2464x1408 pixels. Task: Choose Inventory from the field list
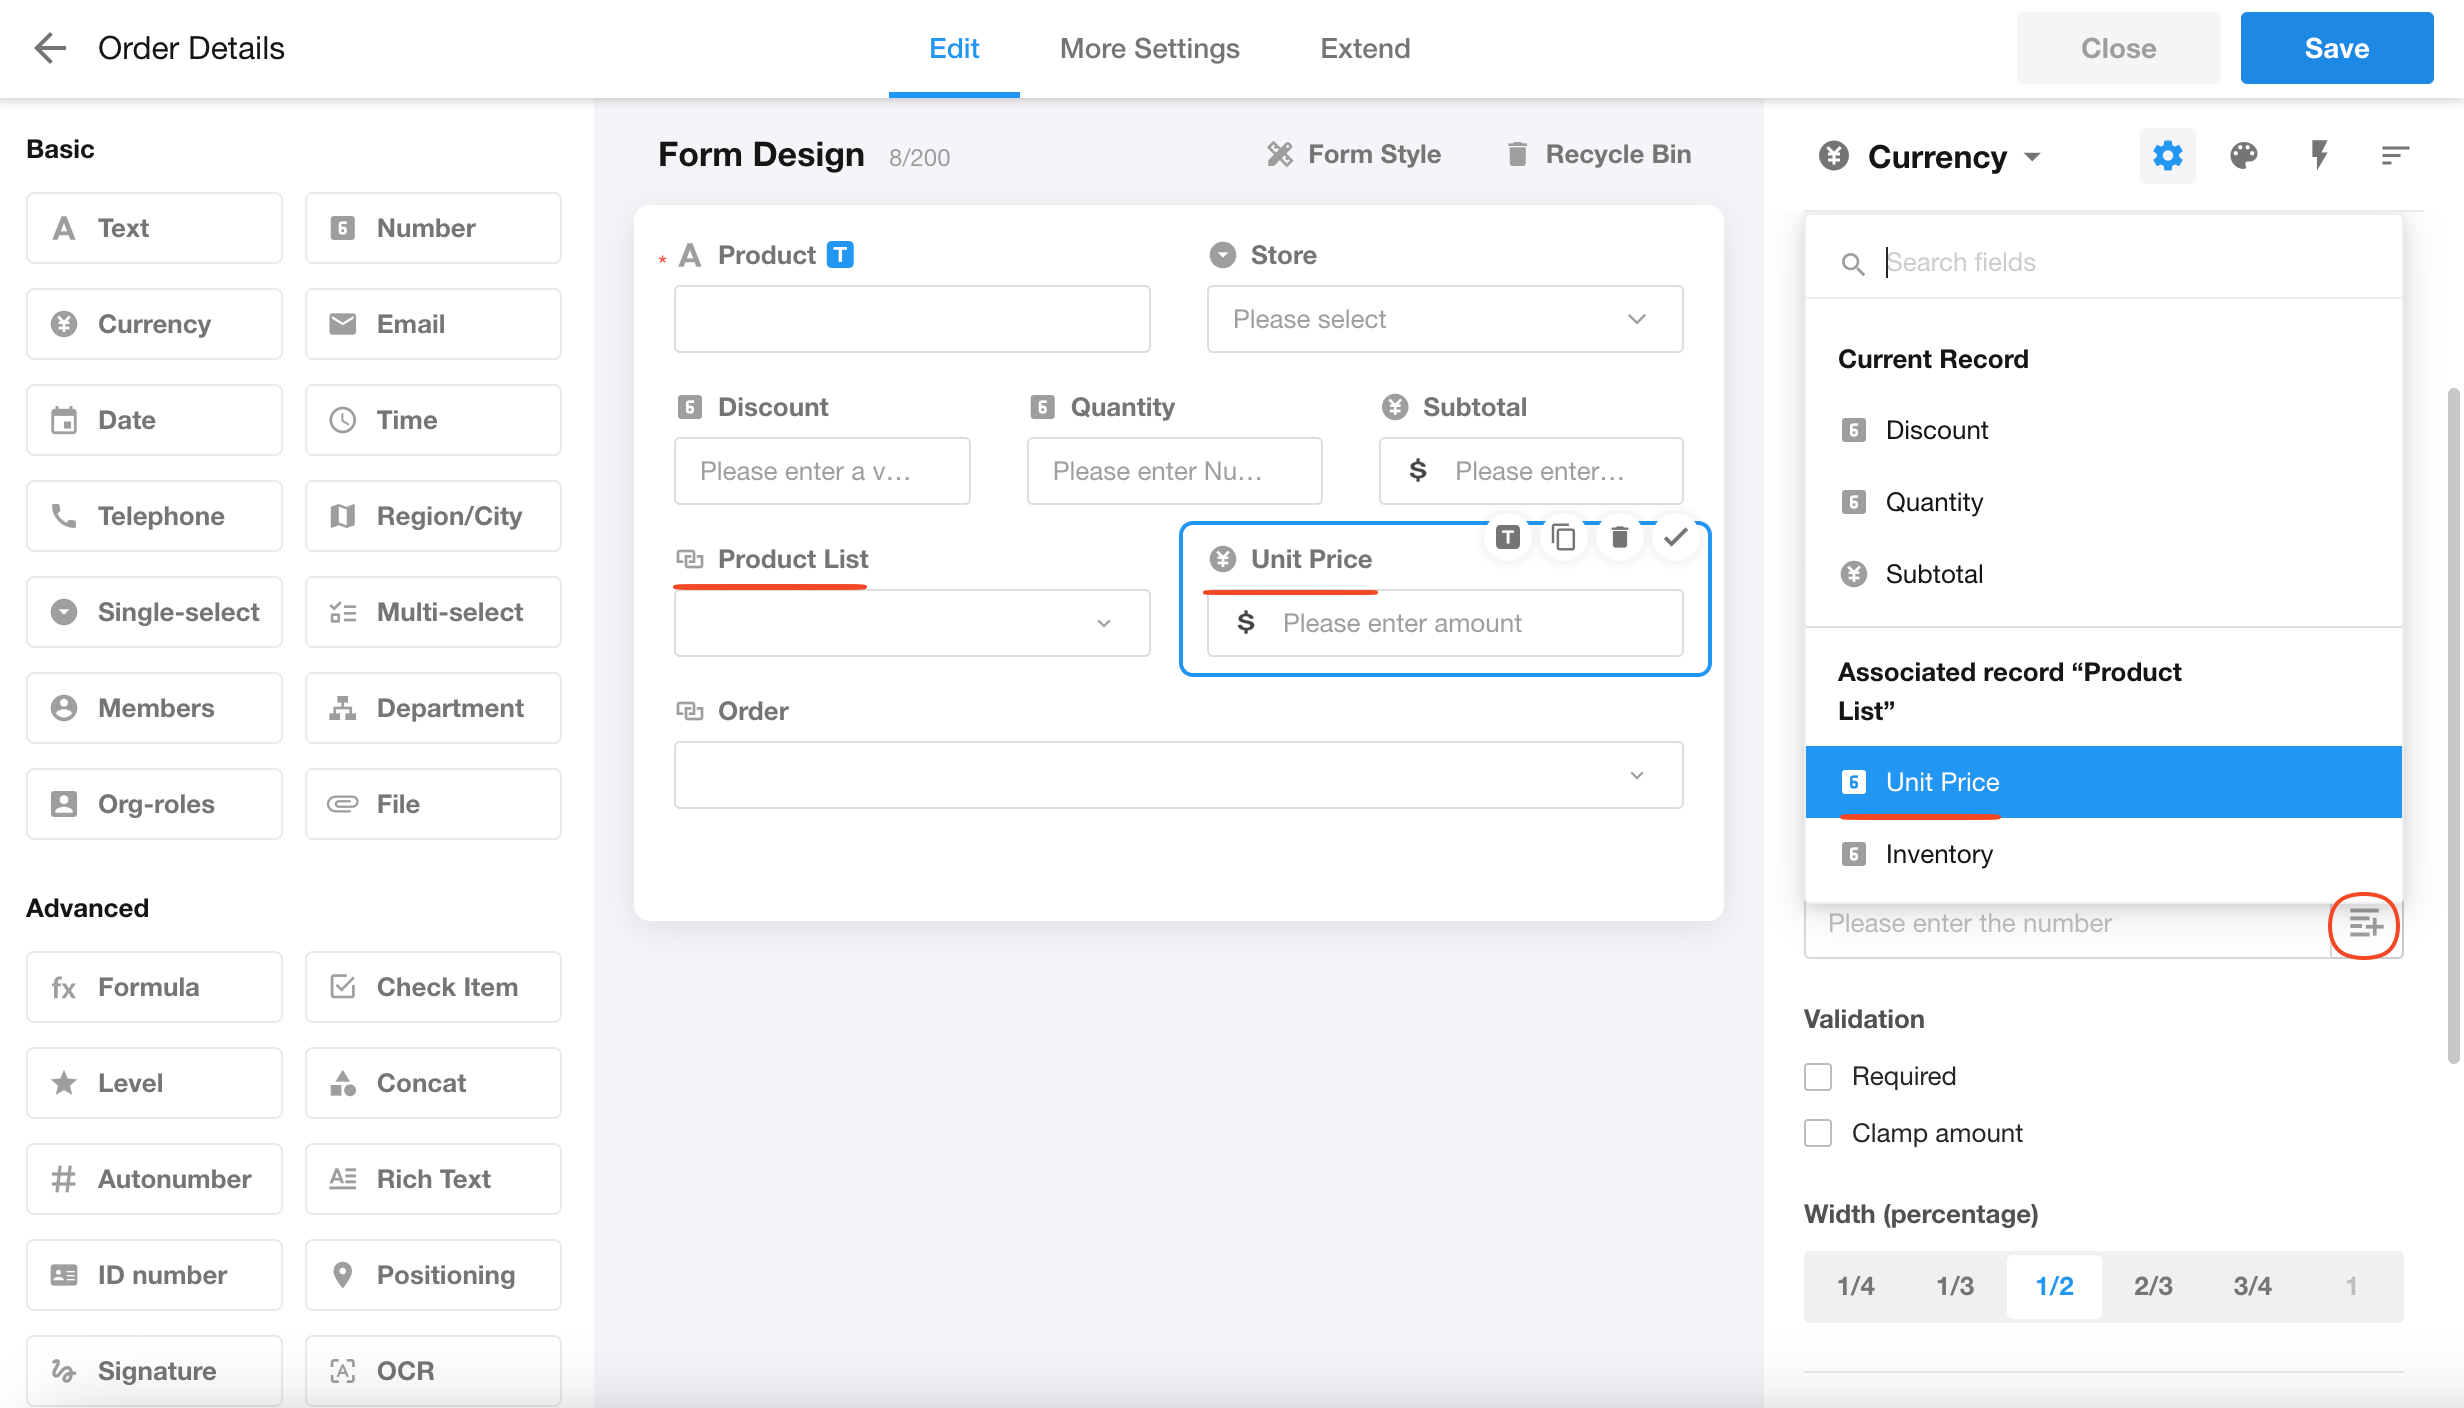[x=1938, y=854]
